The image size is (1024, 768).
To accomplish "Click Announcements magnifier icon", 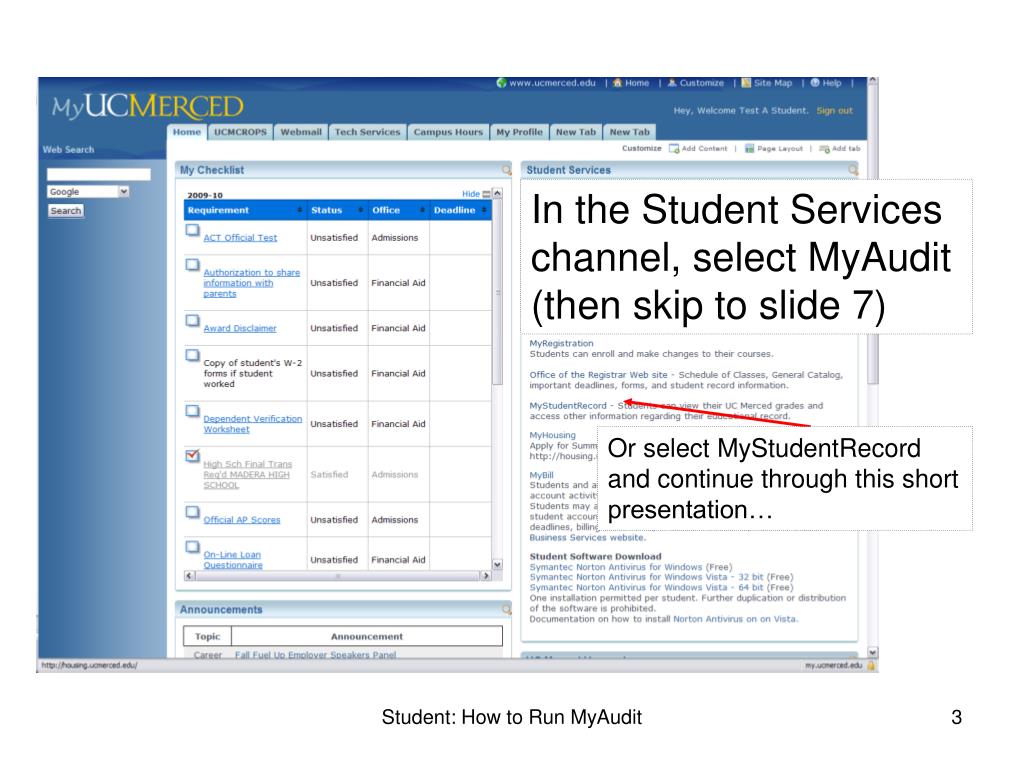I will click(x=506, y=609).
